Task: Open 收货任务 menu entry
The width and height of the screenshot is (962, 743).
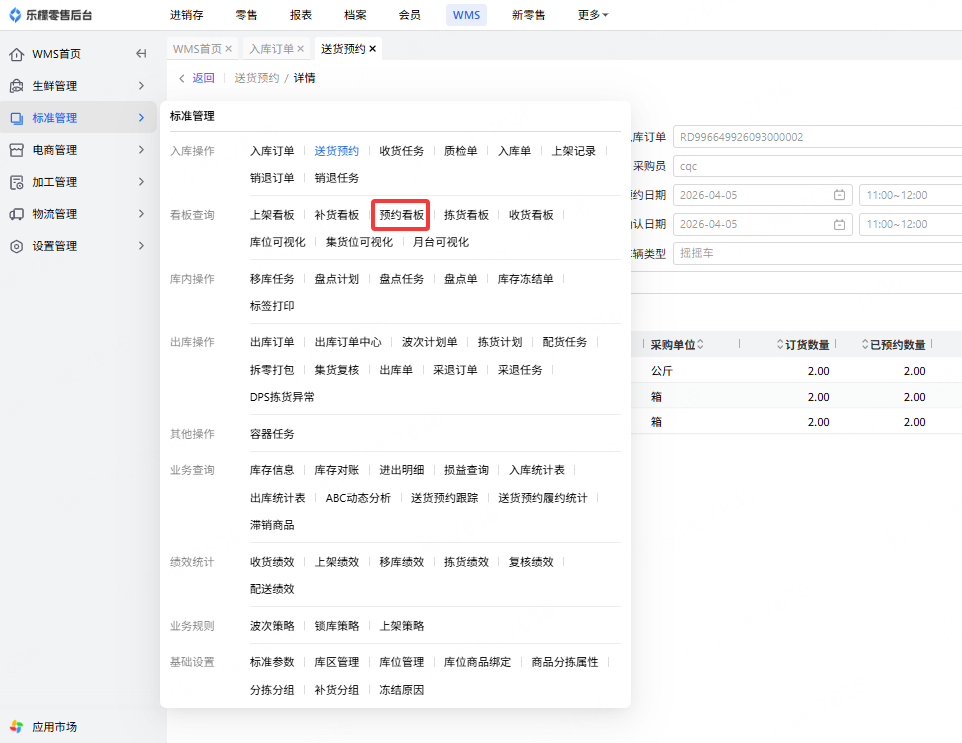Action: (401, 151)
